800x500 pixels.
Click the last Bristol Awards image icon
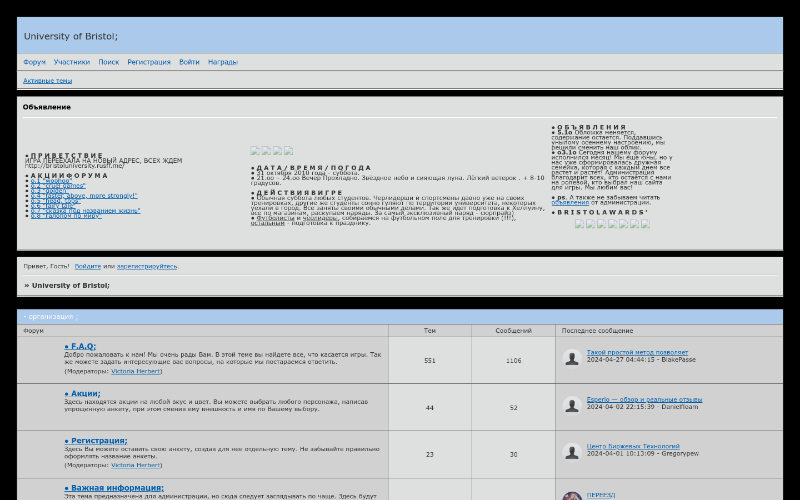[x=644, y=224]
